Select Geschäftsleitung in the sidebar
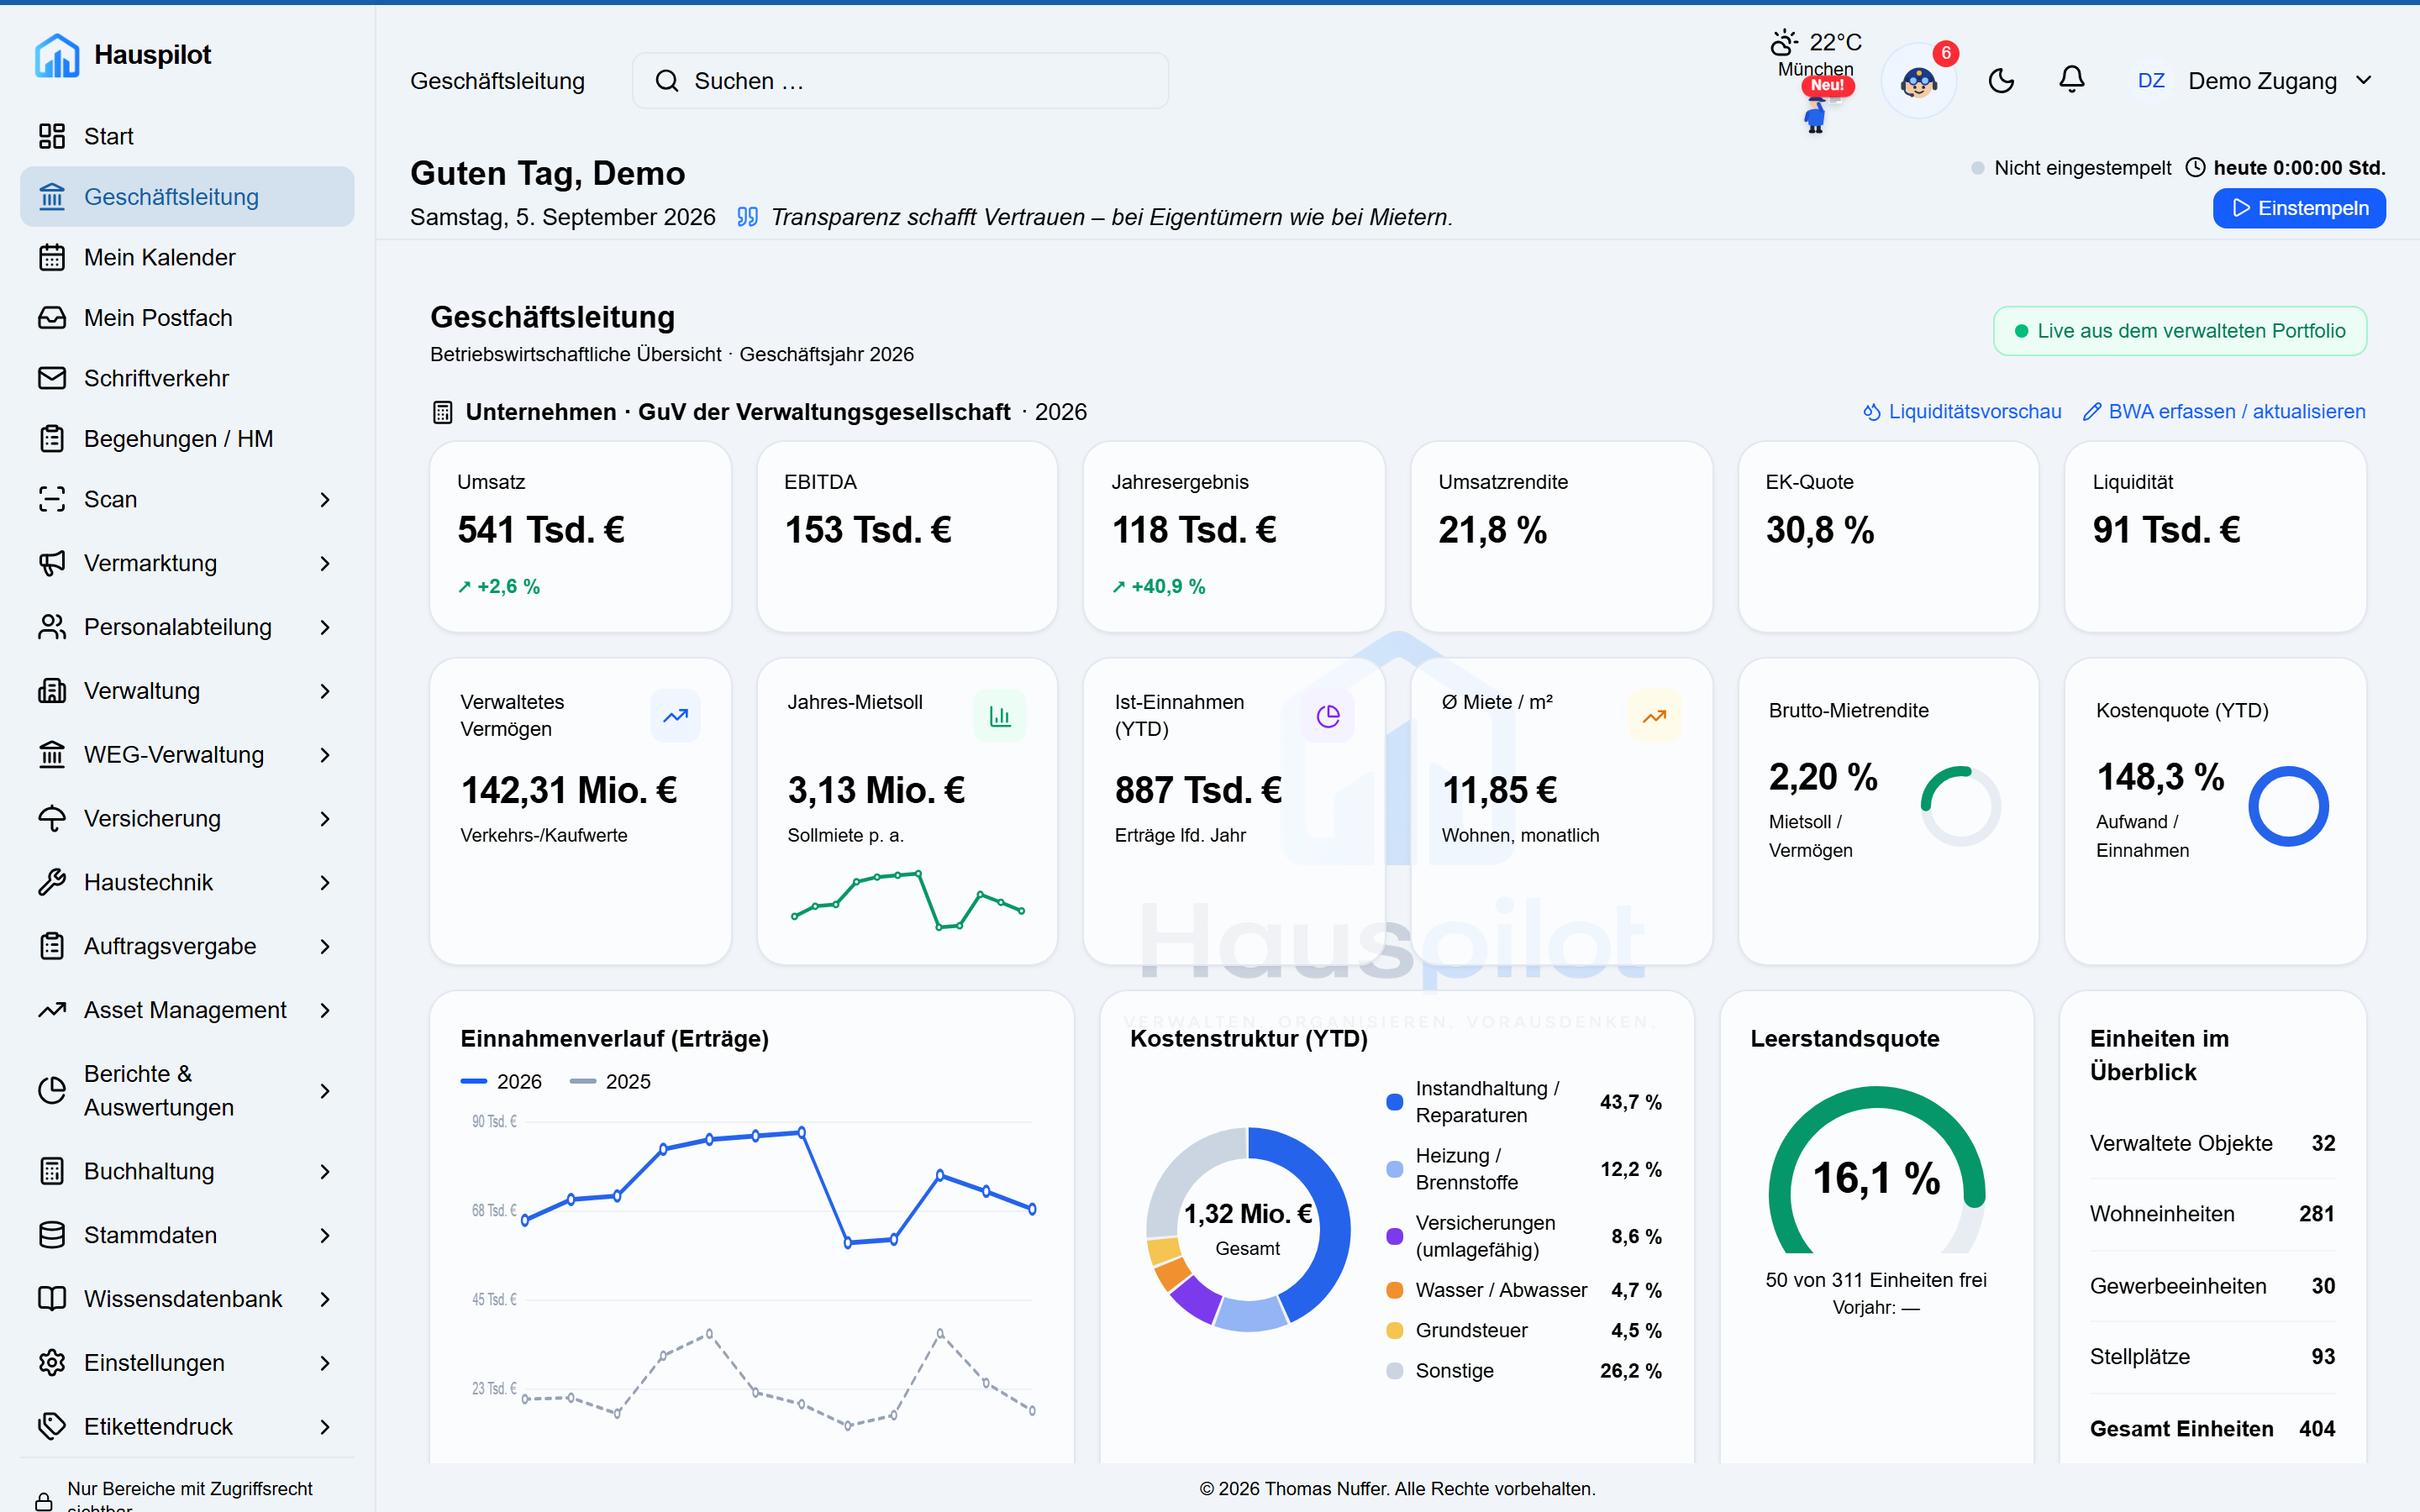 pos(187,197)
